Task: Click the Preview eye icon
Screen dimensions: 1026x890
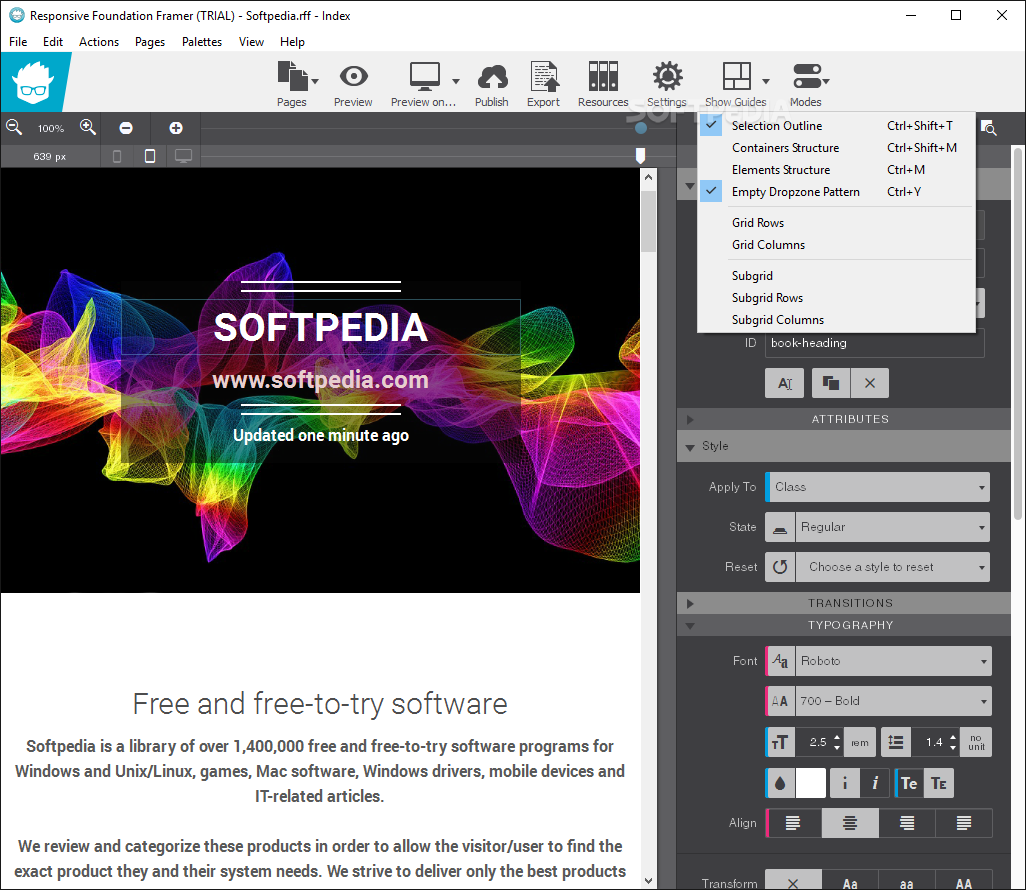Action: 353,77
